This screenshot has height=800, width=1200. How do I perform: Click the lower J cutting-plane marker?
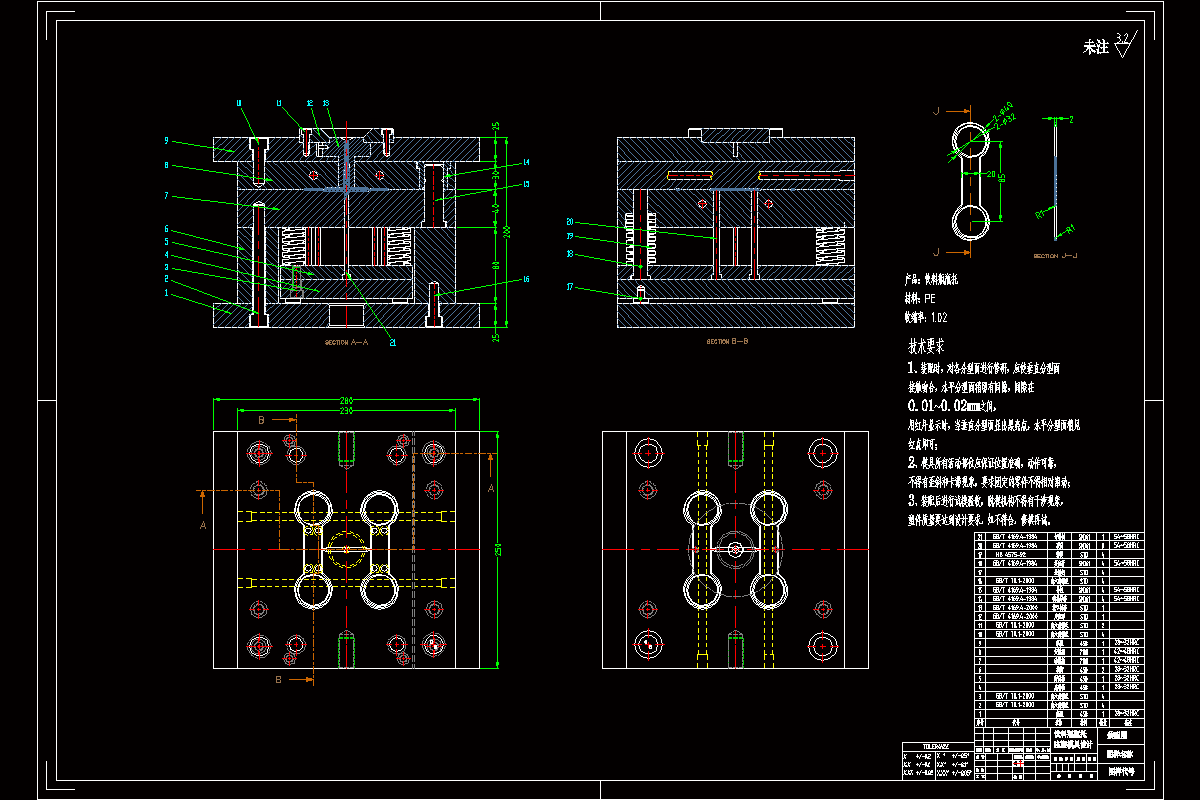pos(937,251)
